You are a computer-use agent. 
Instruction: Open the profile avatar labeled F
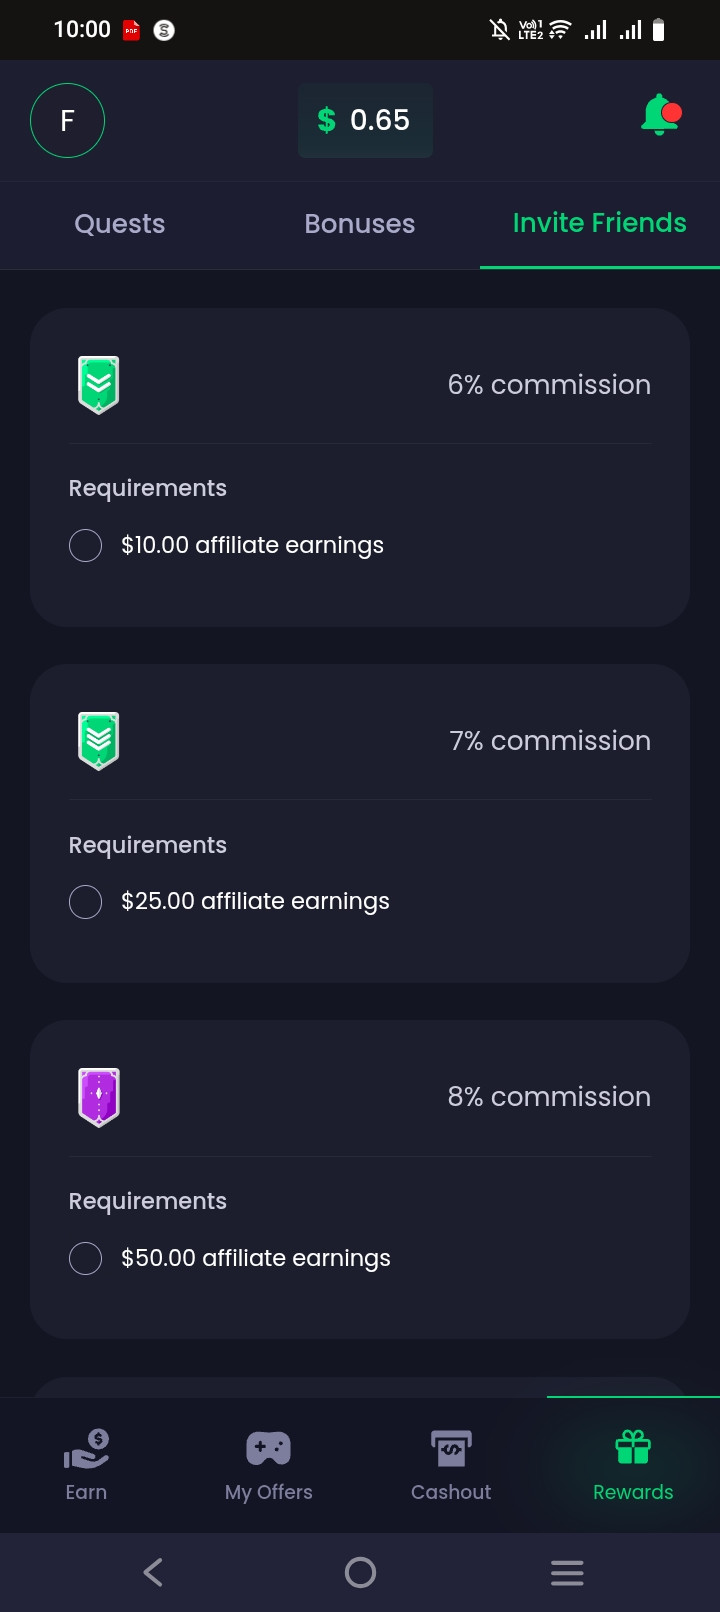click(67, 121)
